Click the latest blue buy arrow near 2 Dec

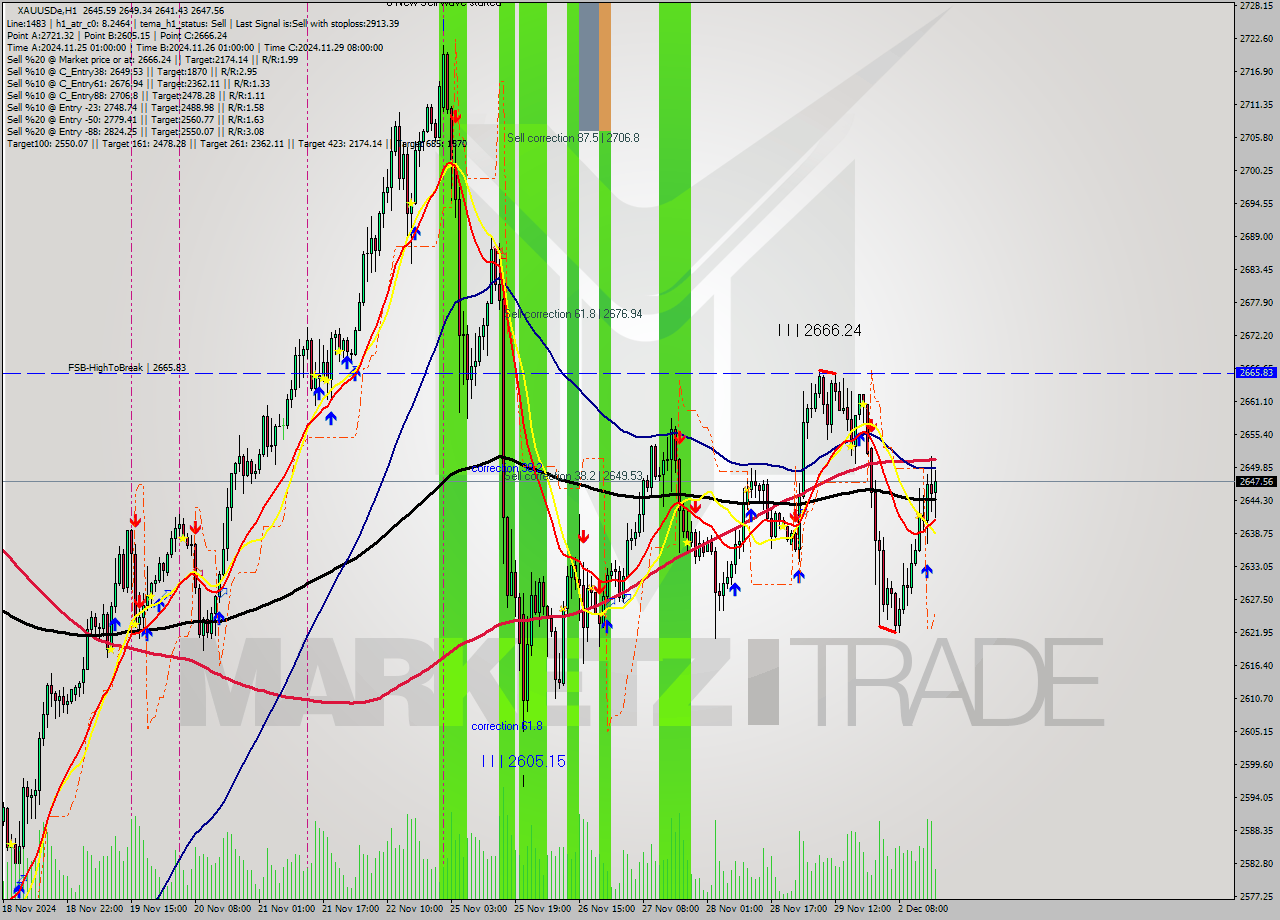(927, 571)
